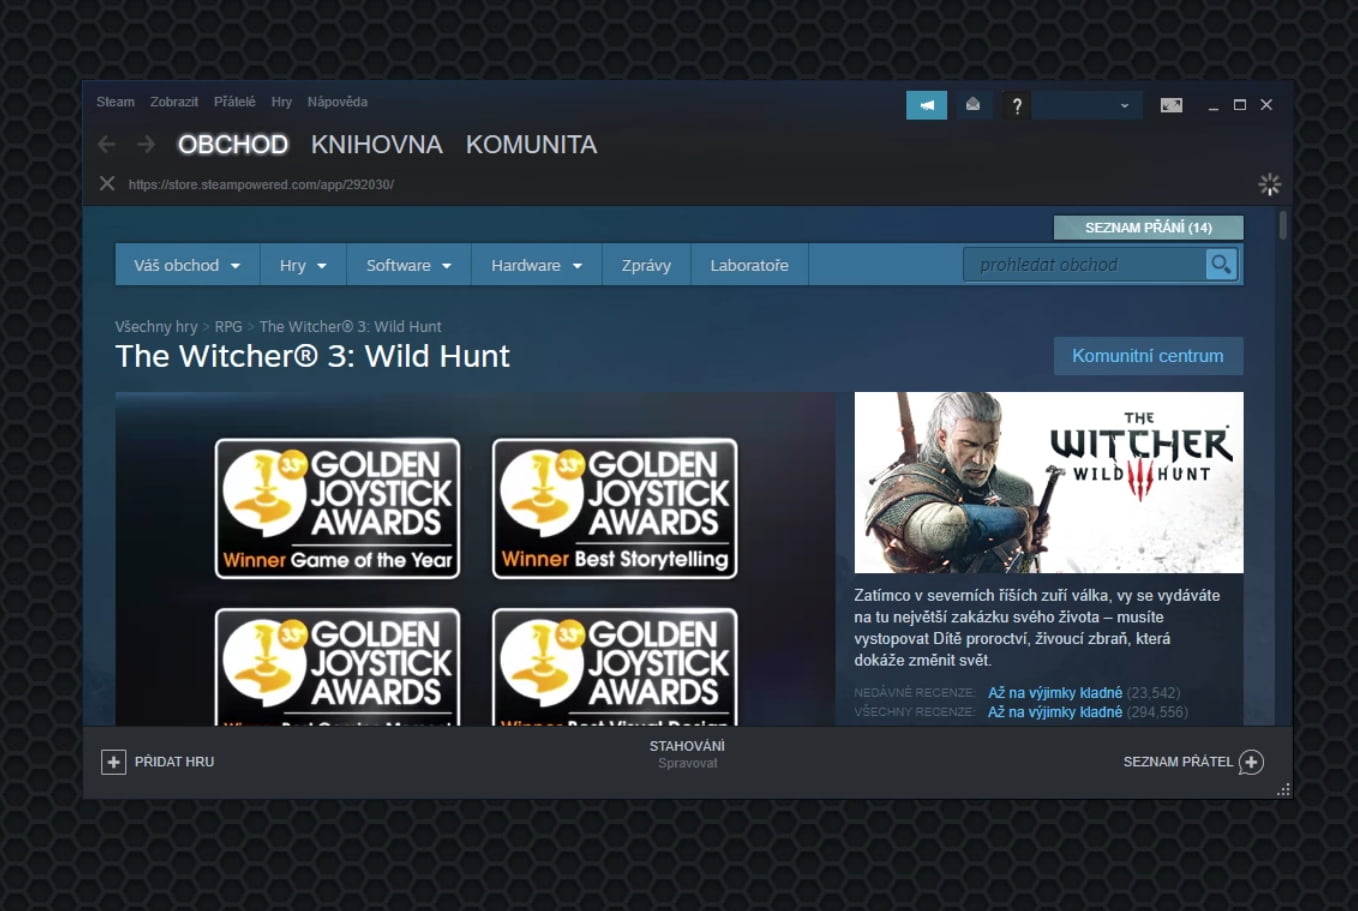
Task: Click the prohledat obchod search field
Action: 1084,265
